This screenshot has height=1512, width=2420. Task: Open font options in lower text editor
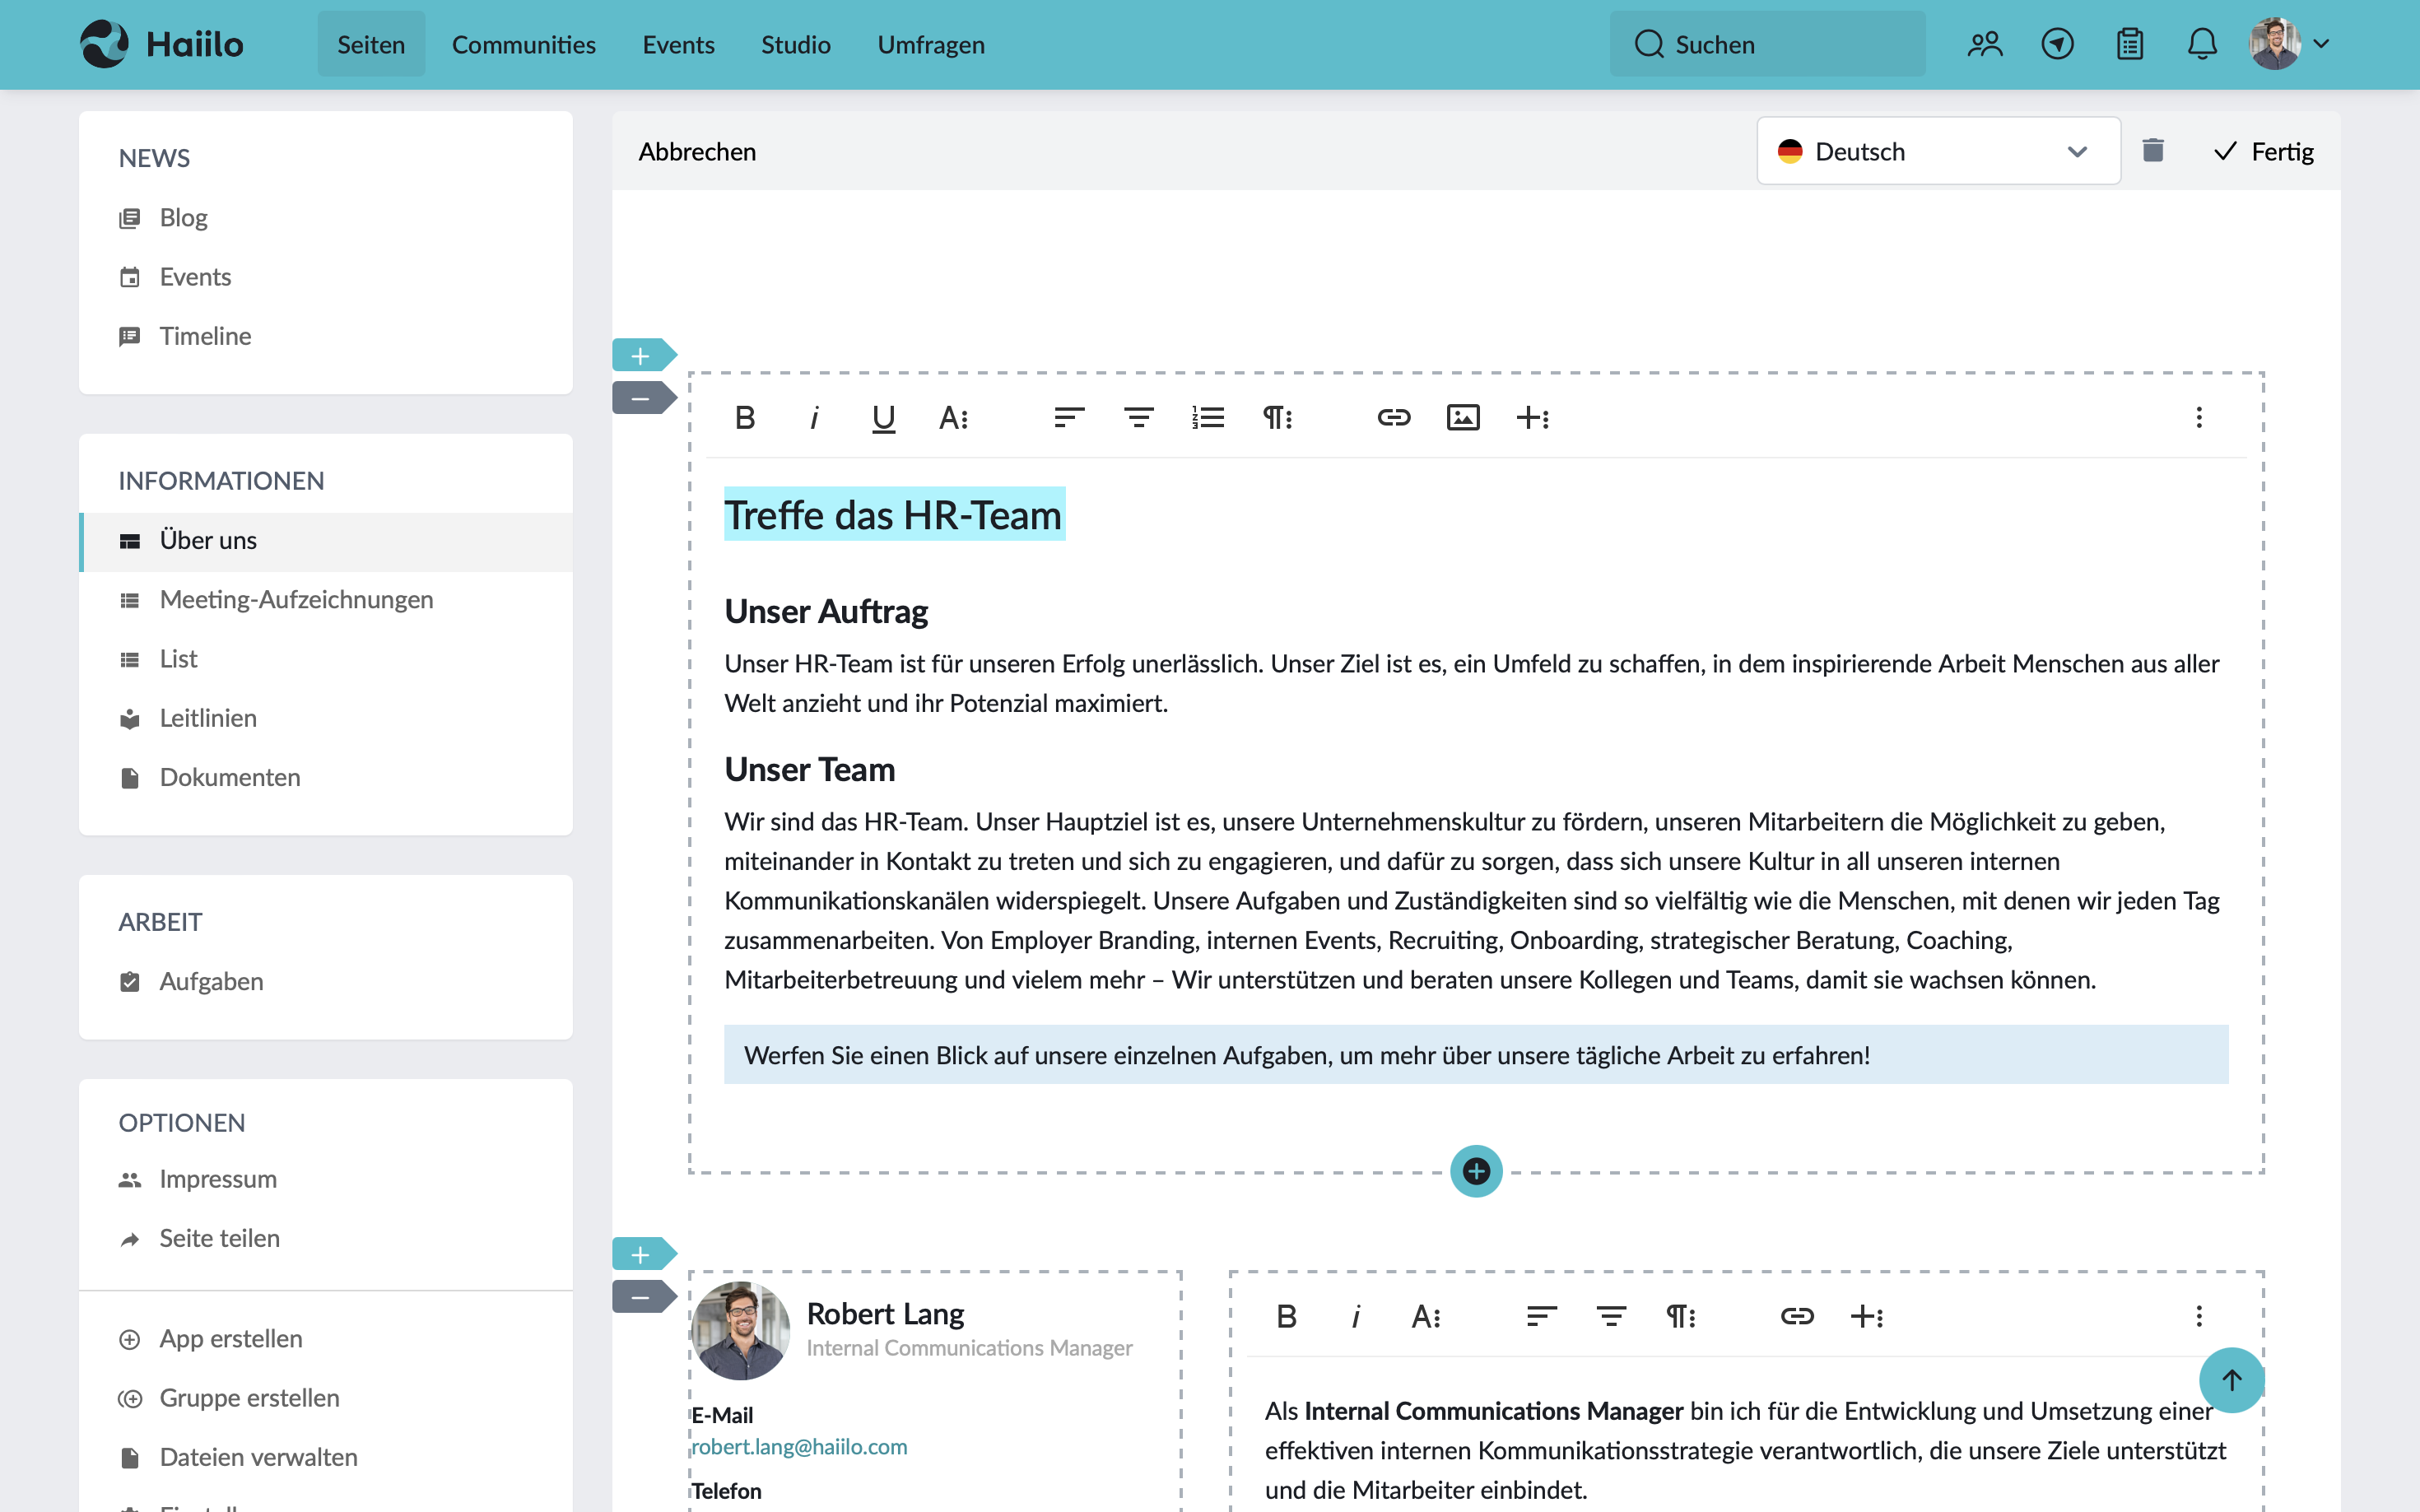[1426, 1316]
